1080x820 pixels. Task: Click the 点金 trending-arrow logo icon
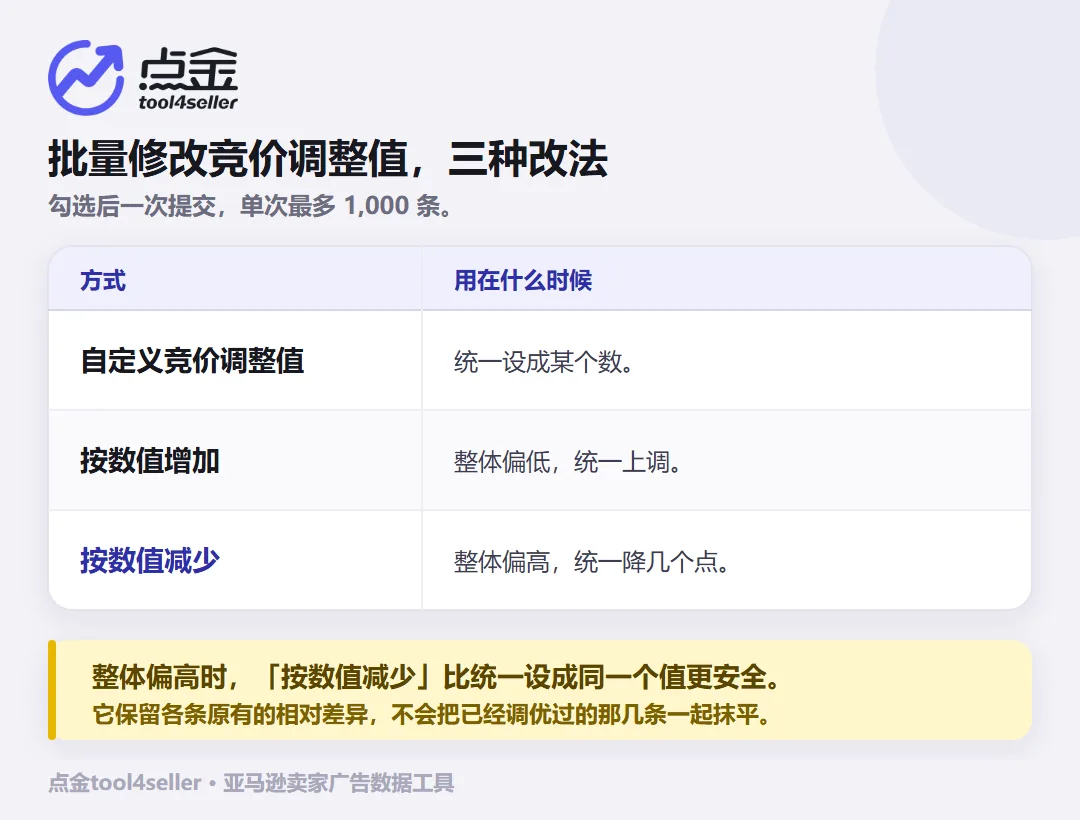tap(86, 77)
